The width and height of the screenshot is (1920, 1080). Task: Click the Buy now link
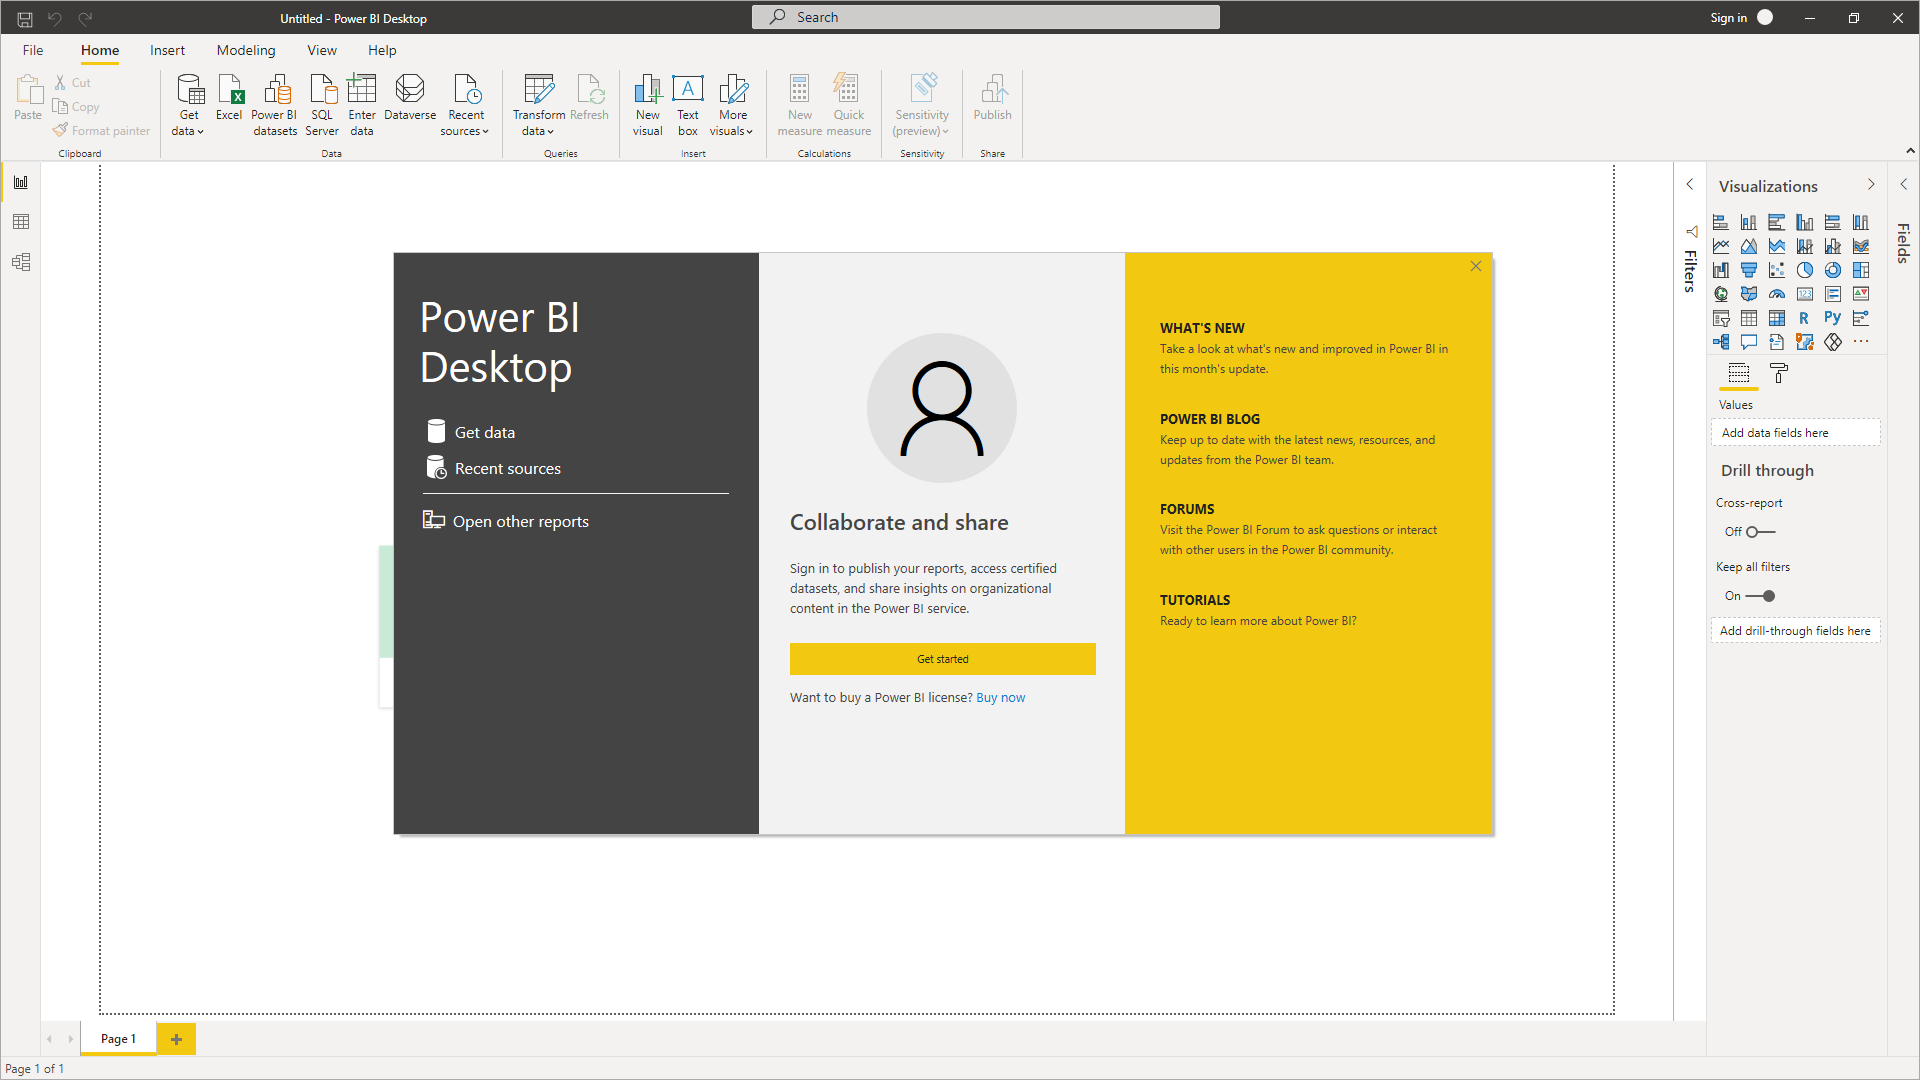1001,698
